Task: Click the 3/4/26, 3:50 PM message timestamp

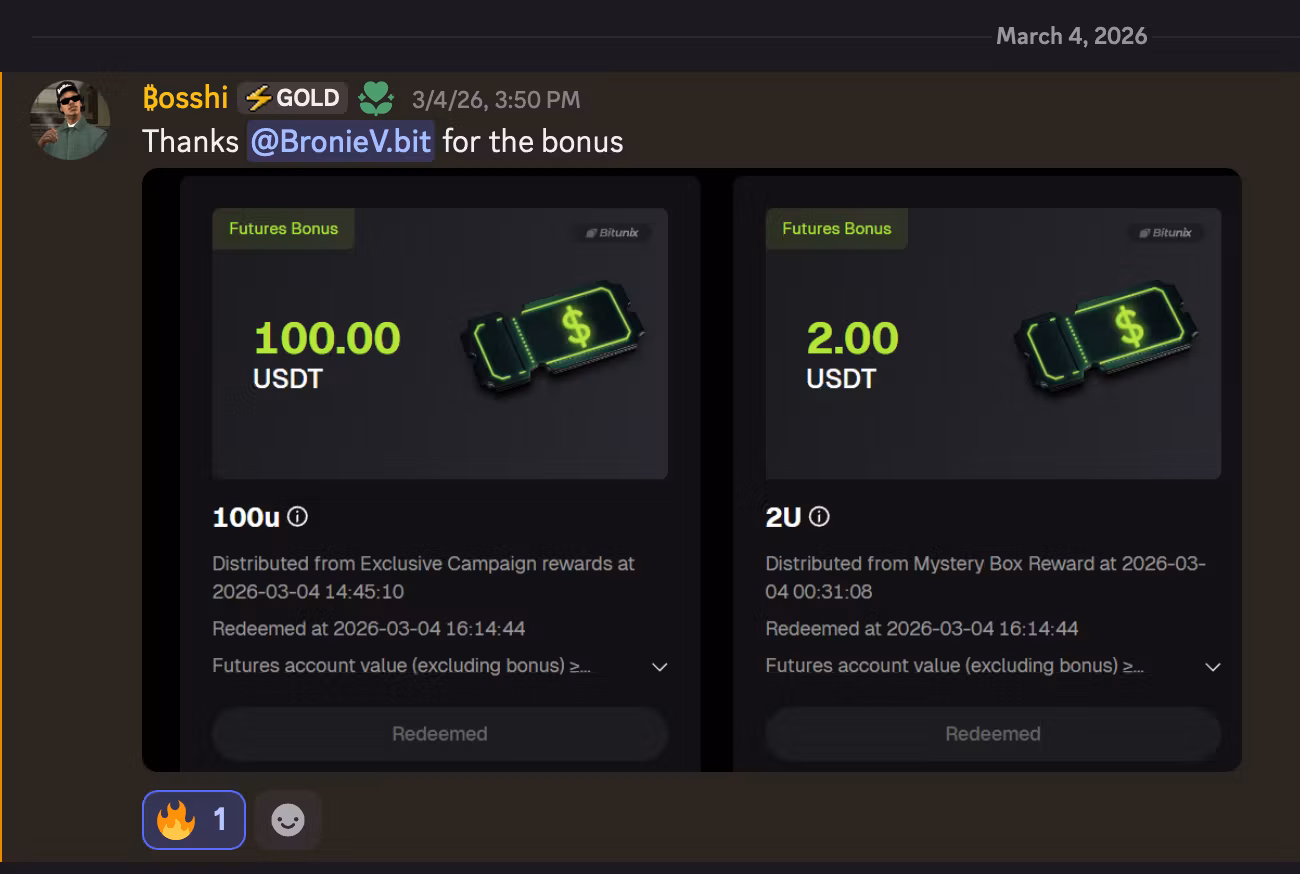Action: (496, 99)
